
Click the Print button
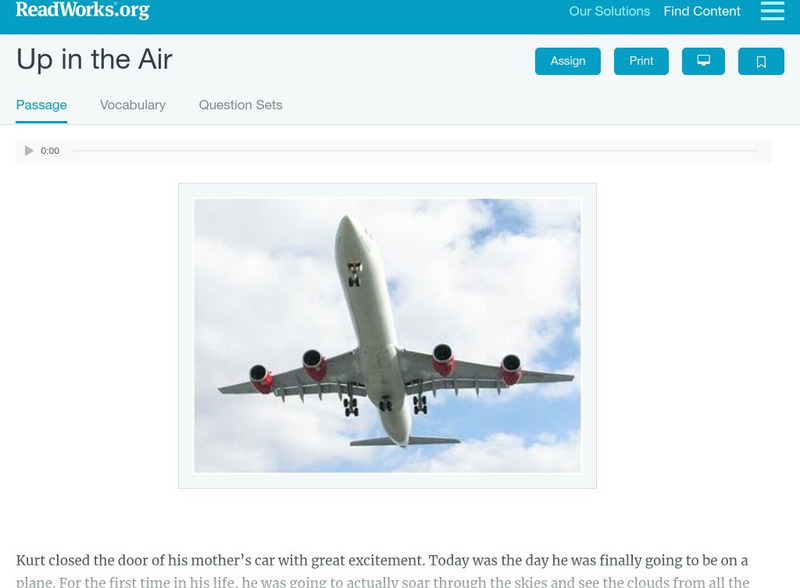point(641,61)
